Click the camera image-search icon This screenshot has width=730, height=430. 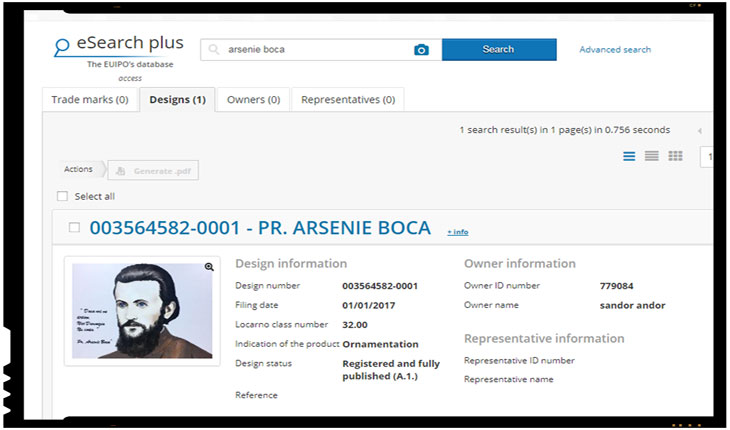pyautogui.click(x=421, y=50)
